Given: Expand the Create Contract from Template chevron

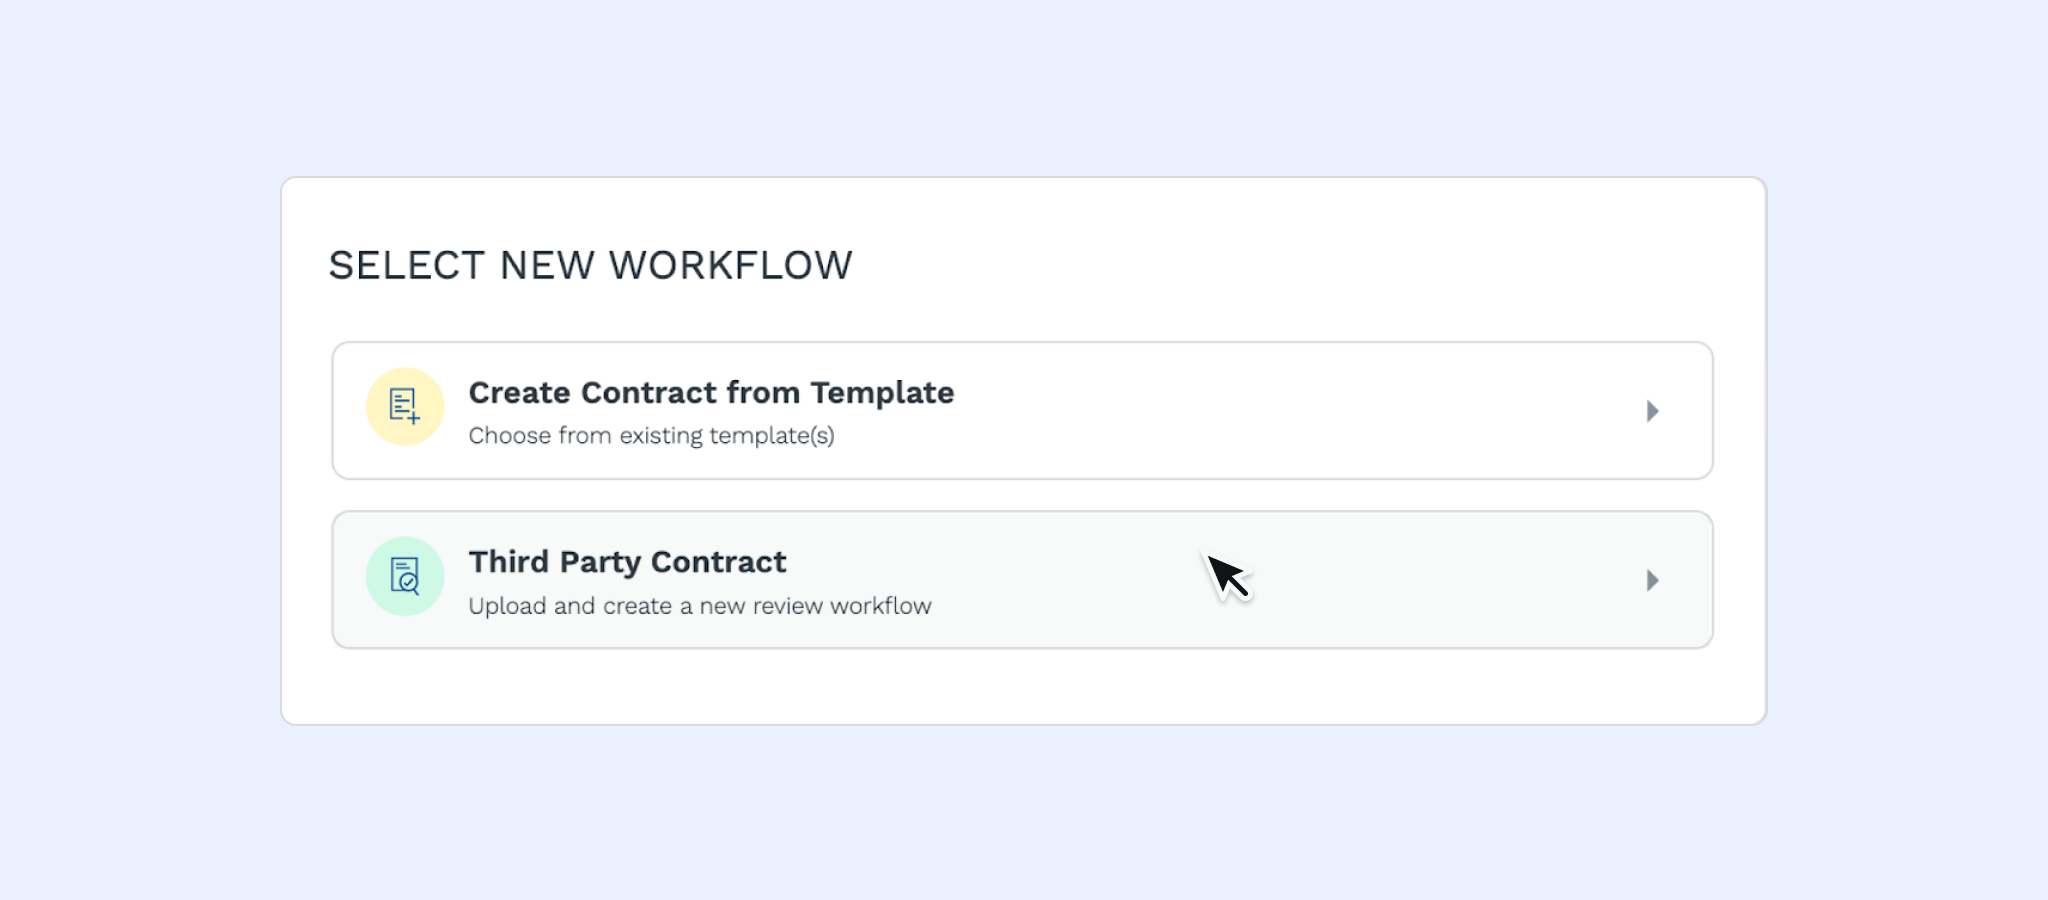Looking at the screenshot, I should tap(1652, 411).
